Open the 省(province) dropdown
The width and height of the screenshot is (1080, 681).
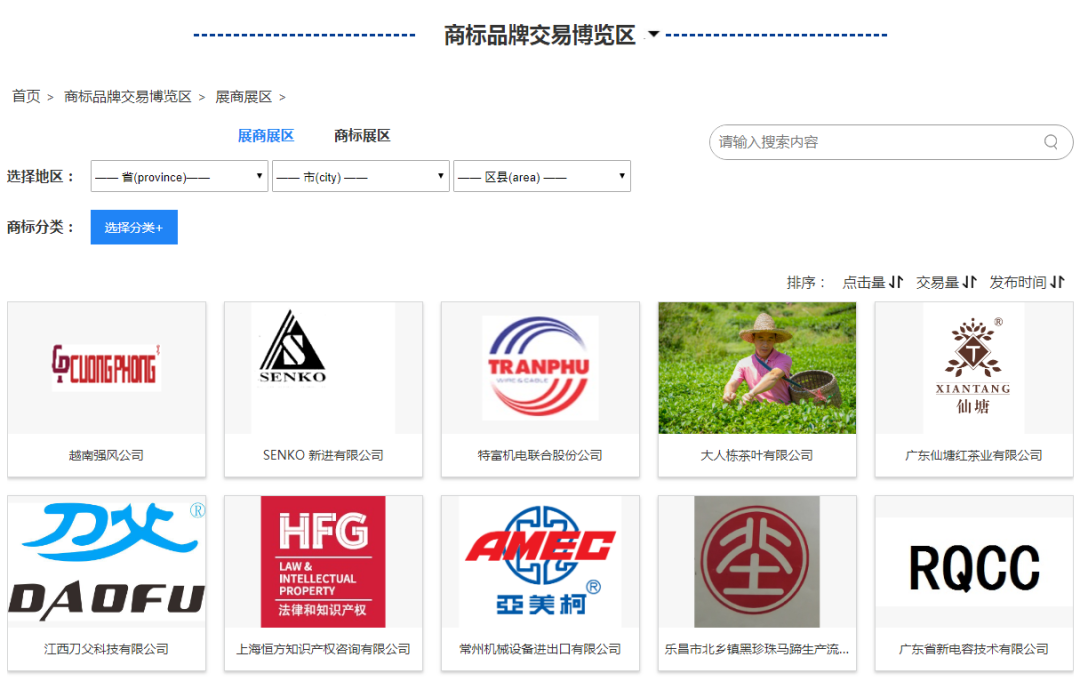click(179, 176)
